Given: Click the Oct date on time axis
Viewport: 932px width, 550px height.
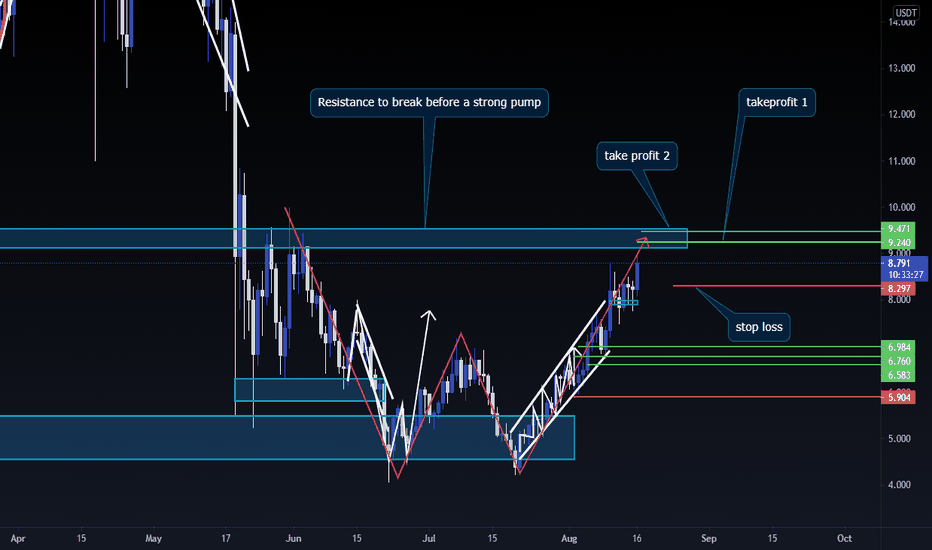Looking at the screenshot, I should tap(844, 539).
